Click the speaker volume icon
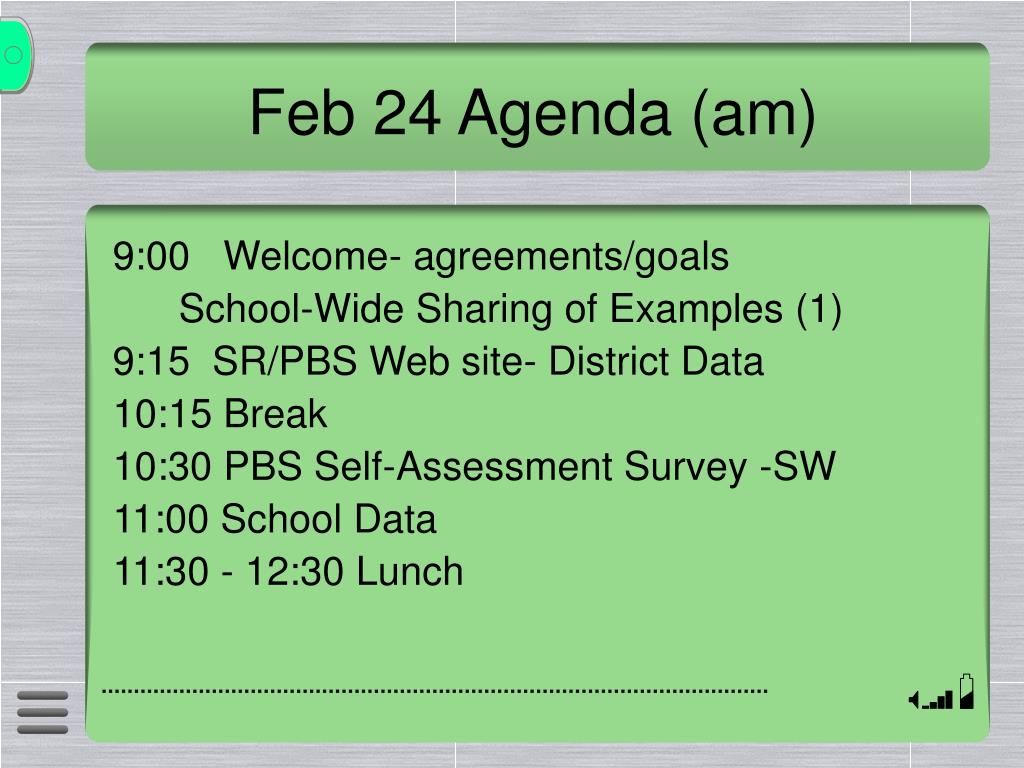The width and height of the screenshot is (1024, 768). (914, 700)
